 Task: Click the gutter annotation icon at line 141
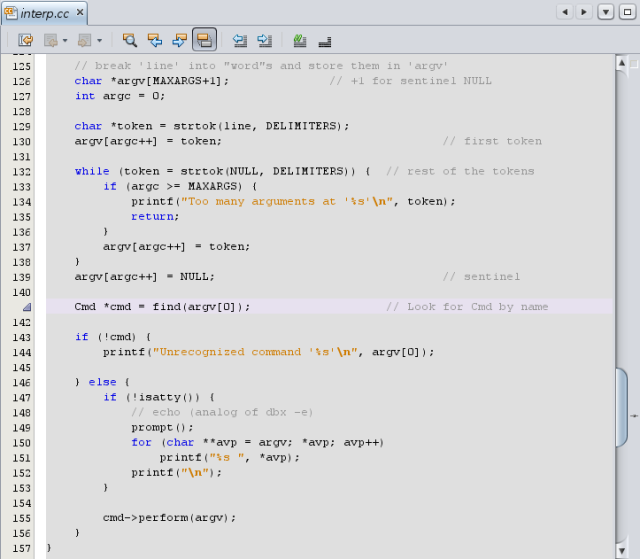pyautogui.click(x=27, y=307)
